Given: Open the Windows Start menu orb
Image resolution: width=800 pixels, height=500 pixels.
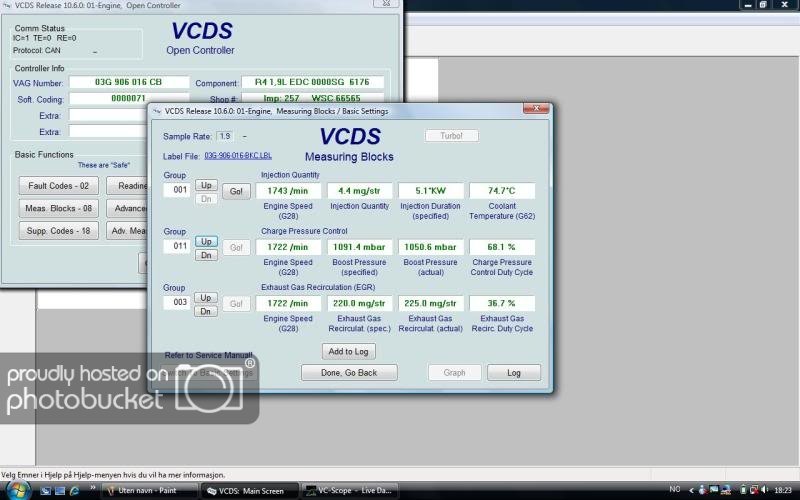Looking at the screenshot, I should tap(18, 490).
